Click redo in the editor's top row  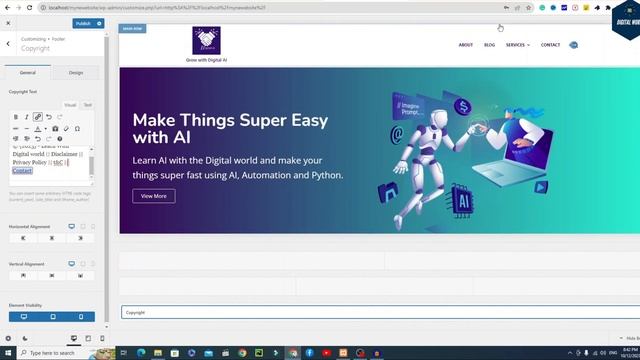coord(60,117)
